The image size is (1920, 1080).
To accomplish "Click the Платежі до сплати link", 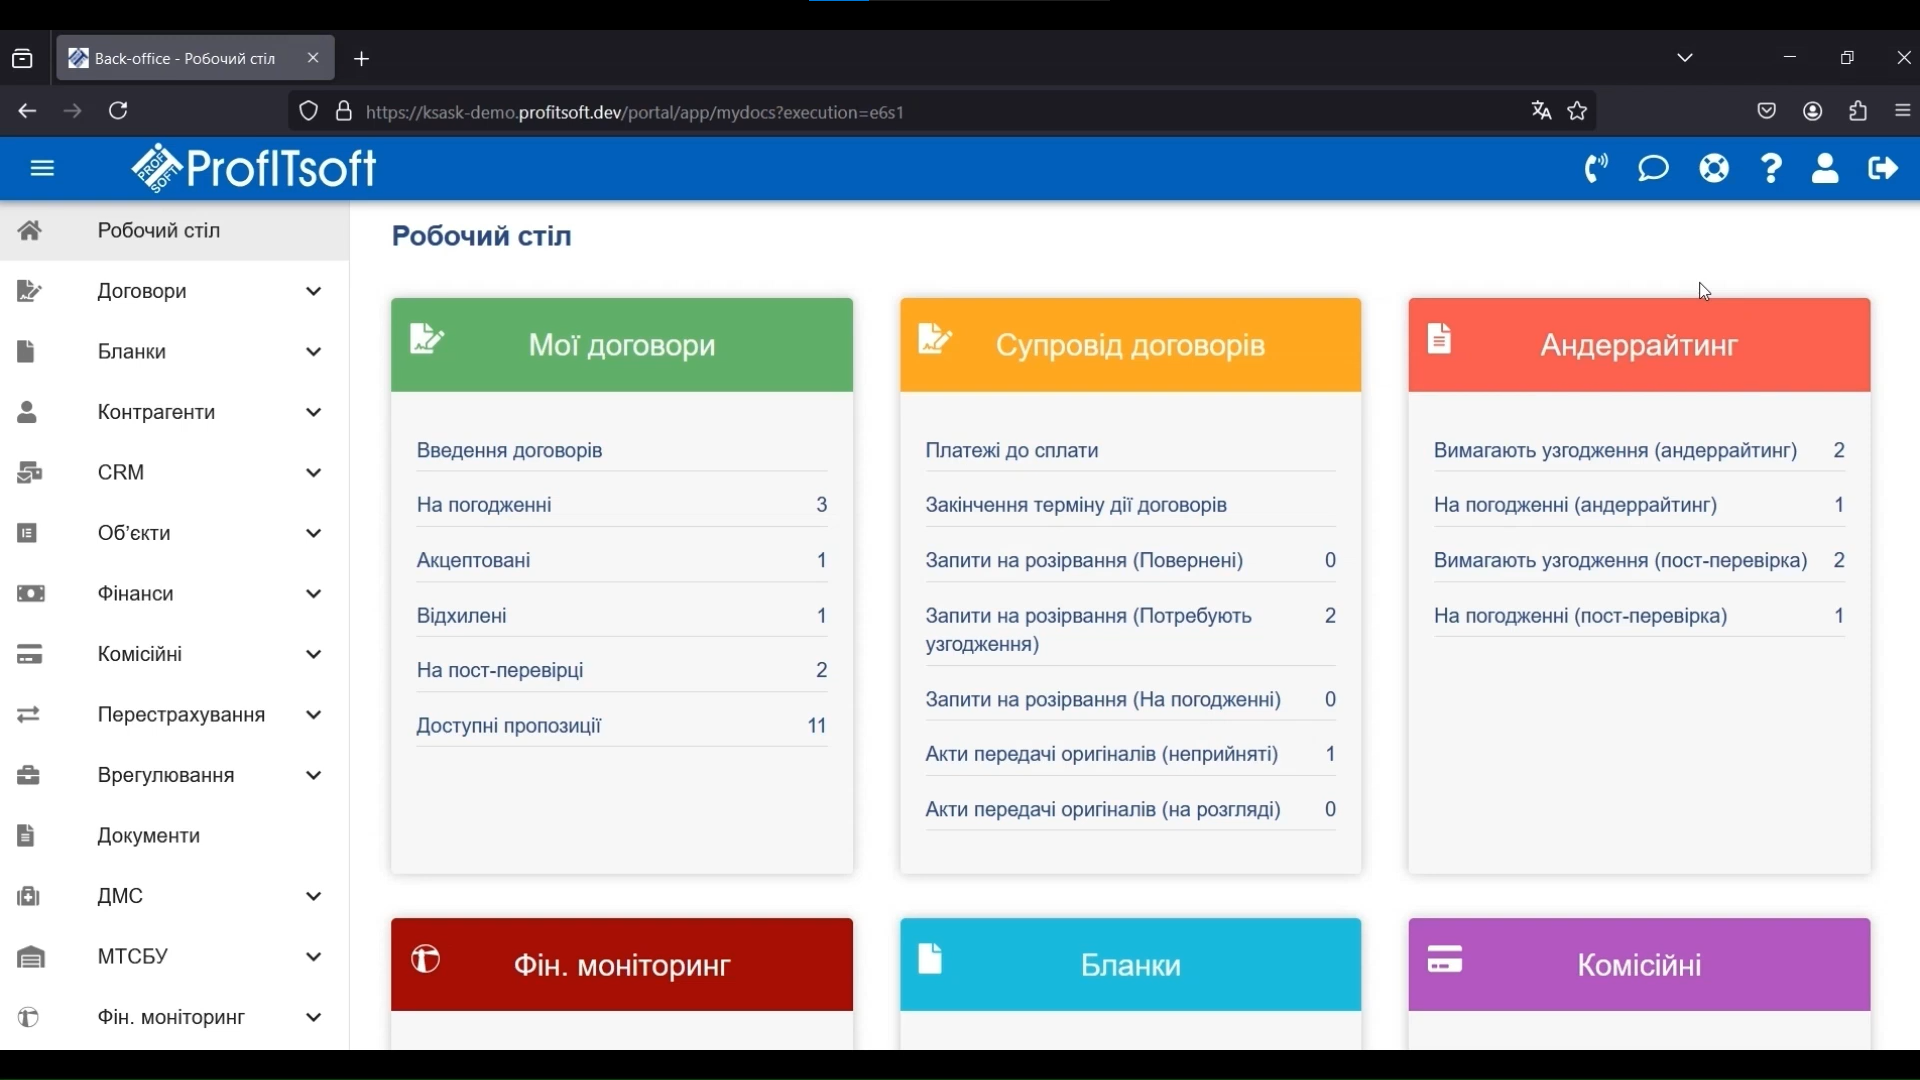I will 1014,452.
